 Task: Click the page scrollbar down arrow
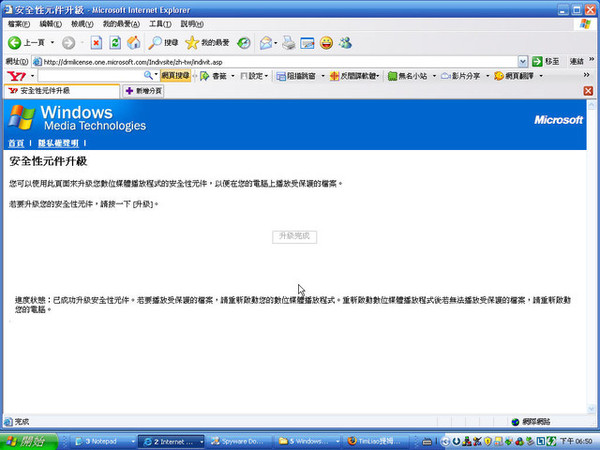click(x=591, y=409)
